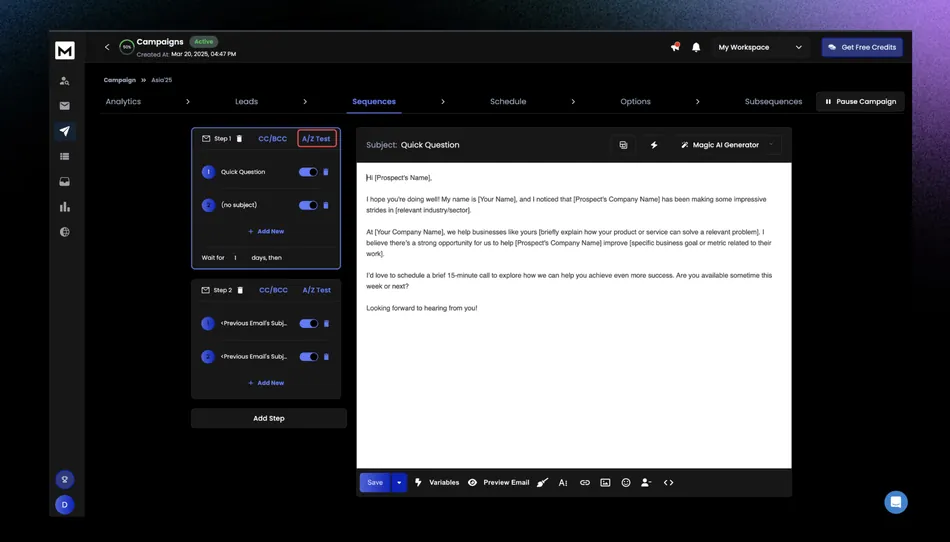
Task: Toggle second Step 2 variant switch
Action: [309, 357]
